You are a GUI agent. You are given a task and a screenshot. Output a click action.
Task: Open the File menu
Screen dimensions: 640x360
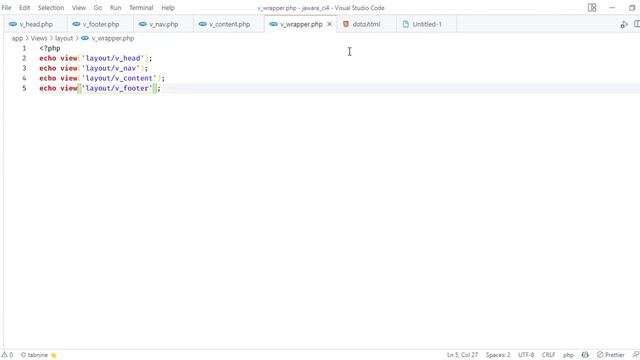(x=7, y=8)
